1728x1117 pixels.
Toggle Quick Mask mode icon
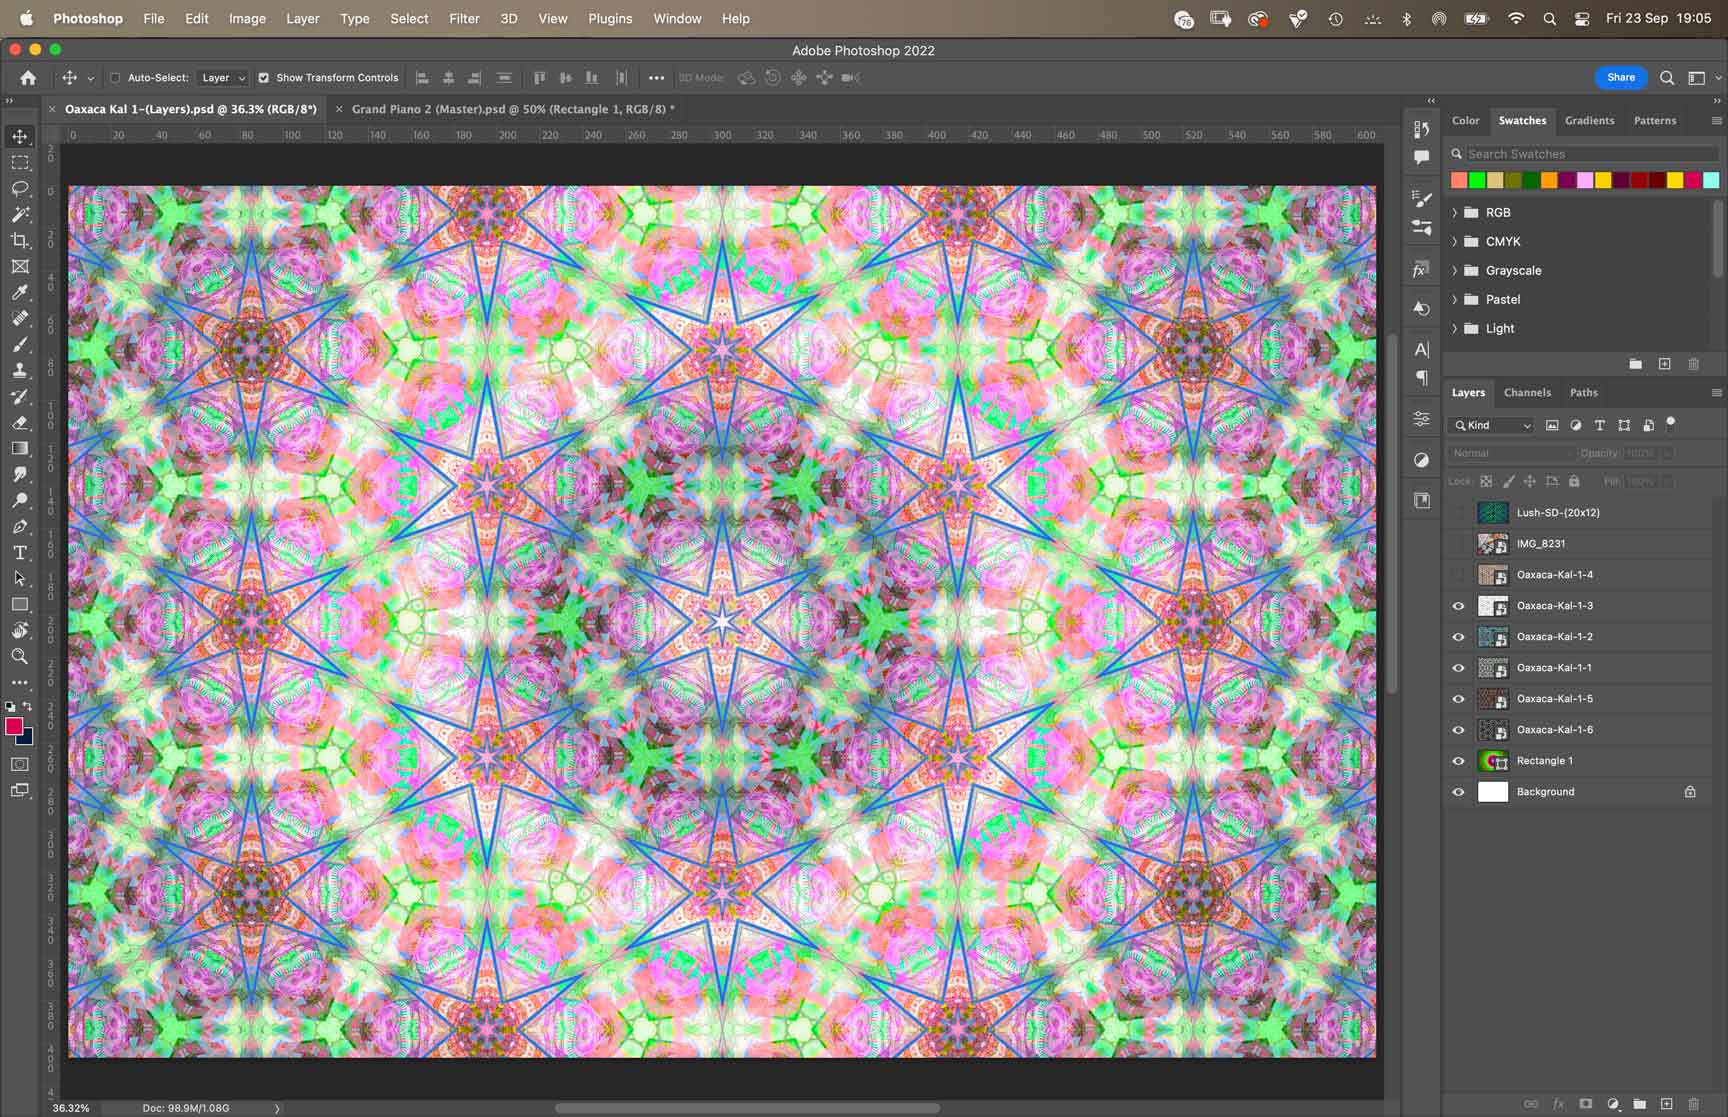point(20,764)
